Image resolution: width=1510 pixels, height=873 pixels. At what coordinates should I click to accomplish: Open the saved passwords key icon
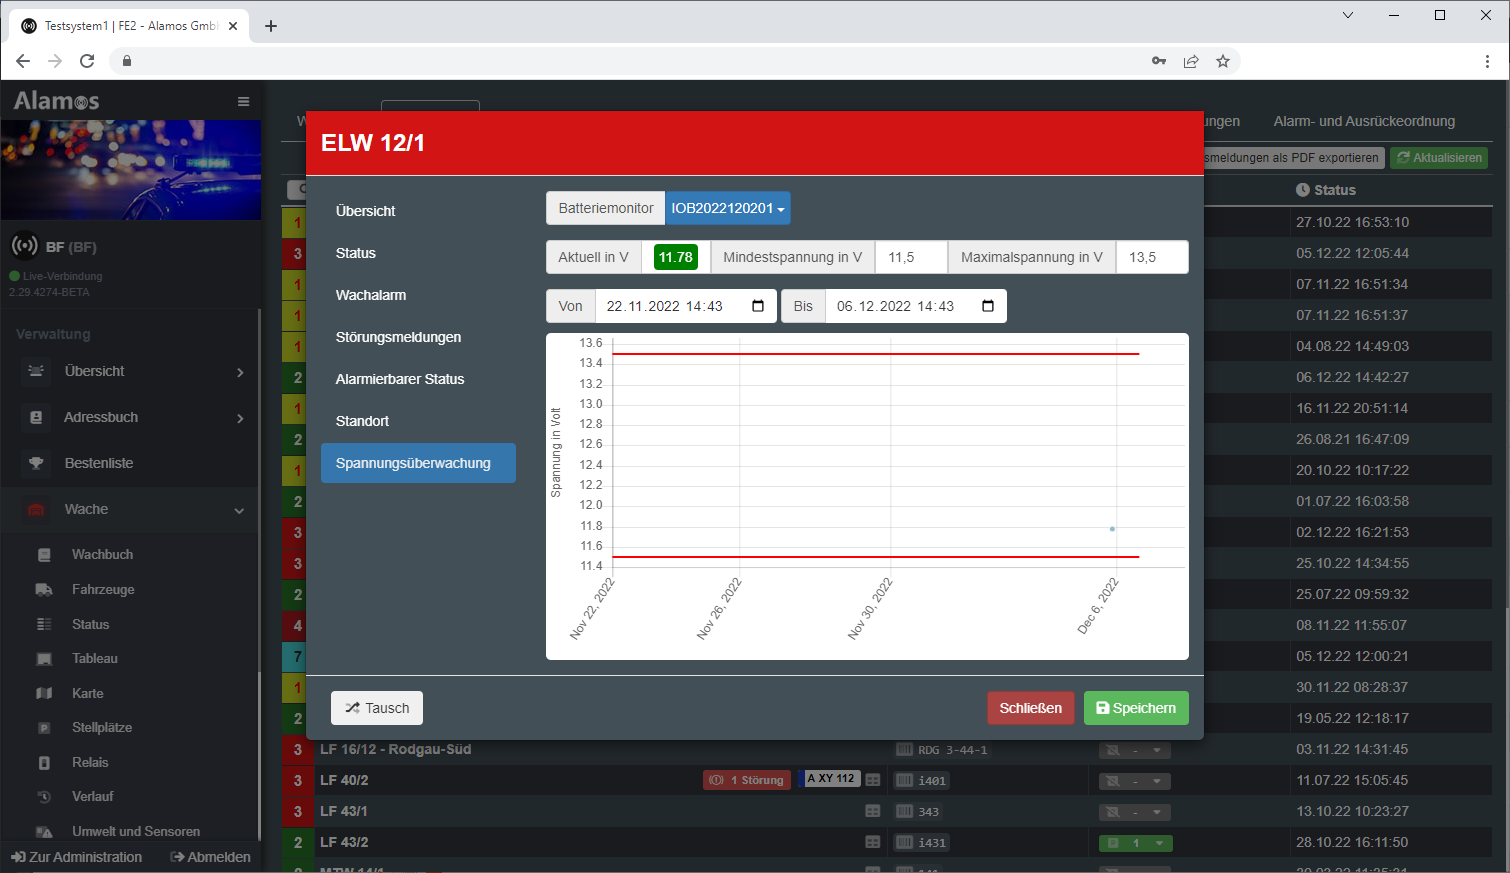tap(1159, 61)
